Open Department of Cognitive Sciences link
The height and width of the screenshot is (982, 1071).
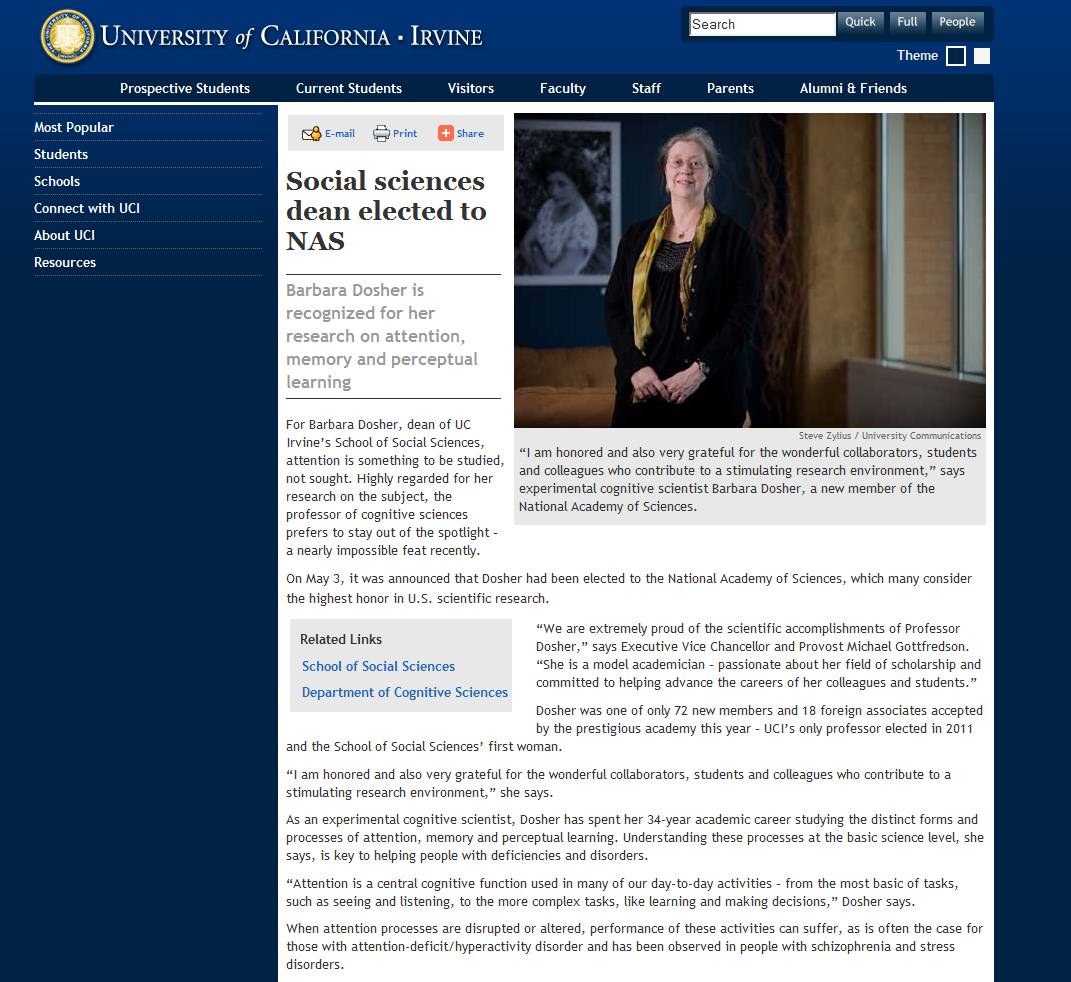(x=405, y=692)
